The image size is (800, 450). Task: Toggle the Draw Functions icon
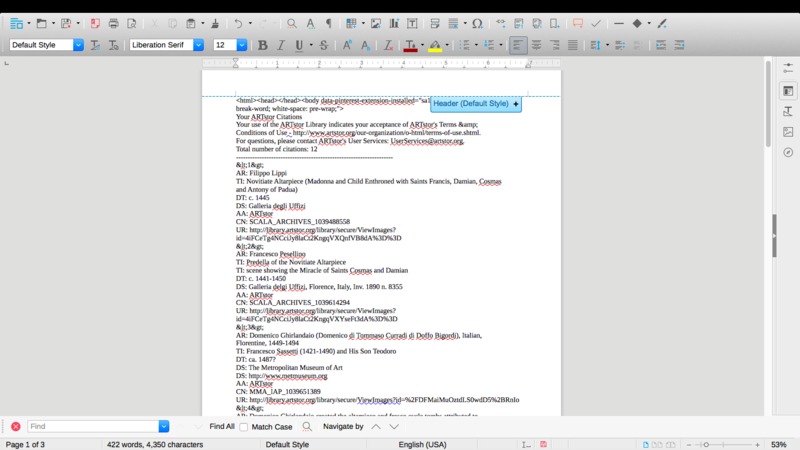tap(662, 23)
